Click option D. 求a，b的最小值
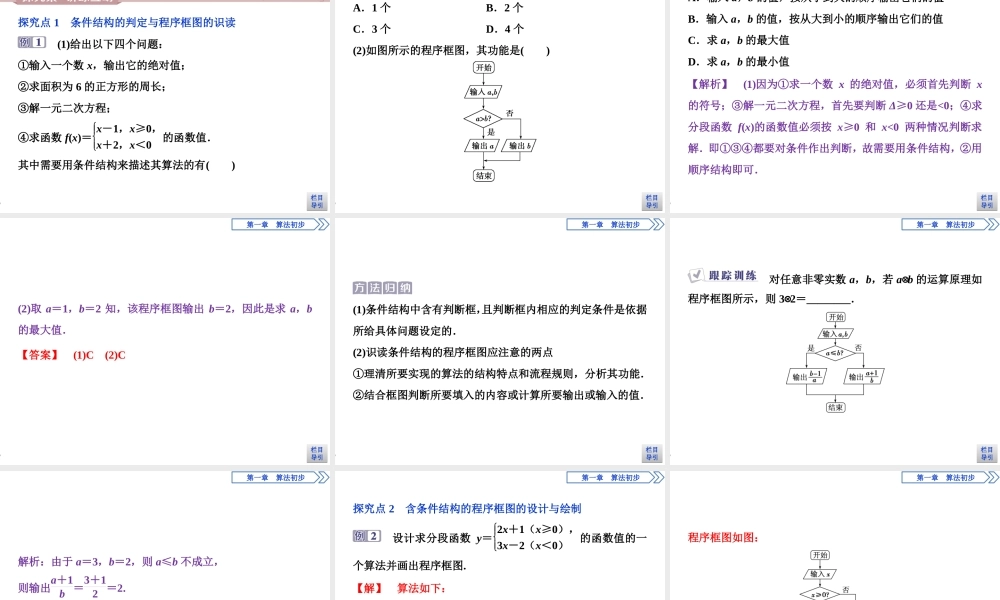This screenshot has height=600, width=1000. coord(739,62)
